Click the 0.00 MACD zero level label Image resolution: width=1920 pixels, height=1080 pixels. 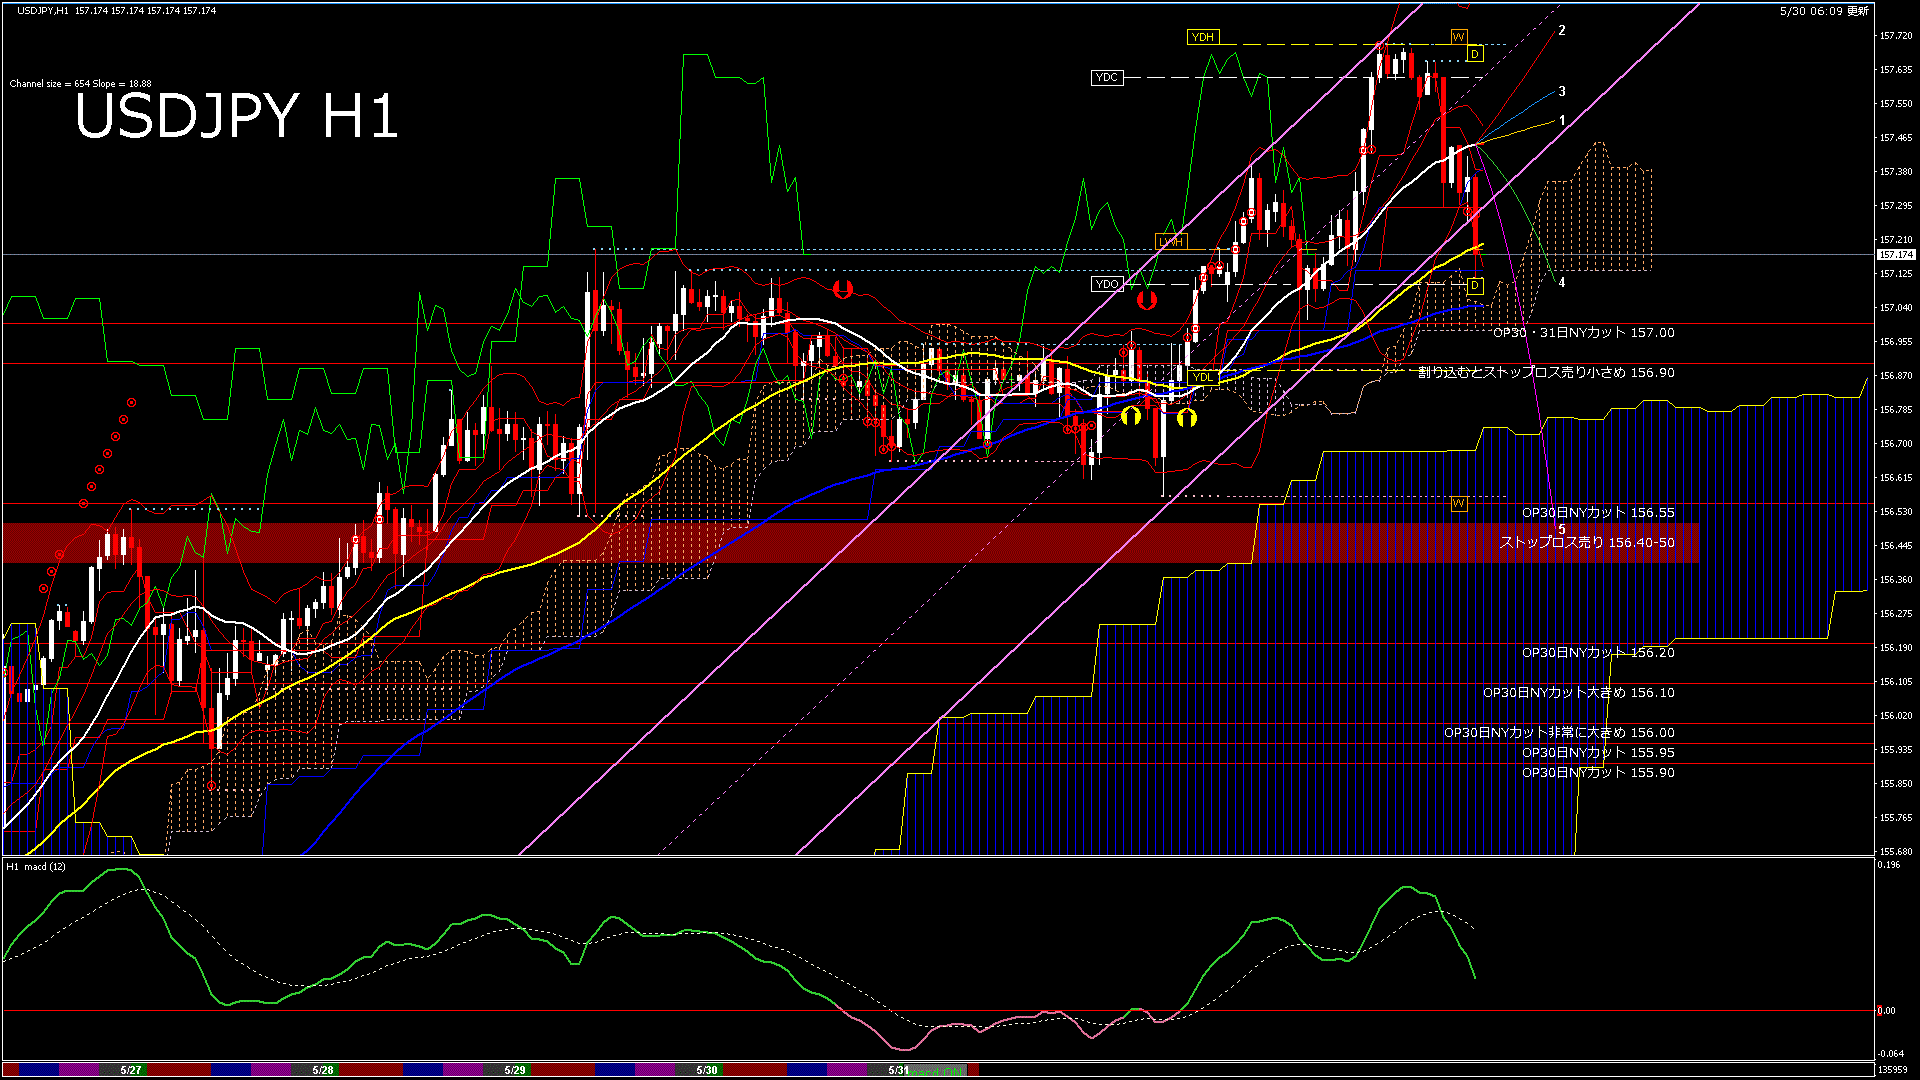click(x=1887, y=1011)
